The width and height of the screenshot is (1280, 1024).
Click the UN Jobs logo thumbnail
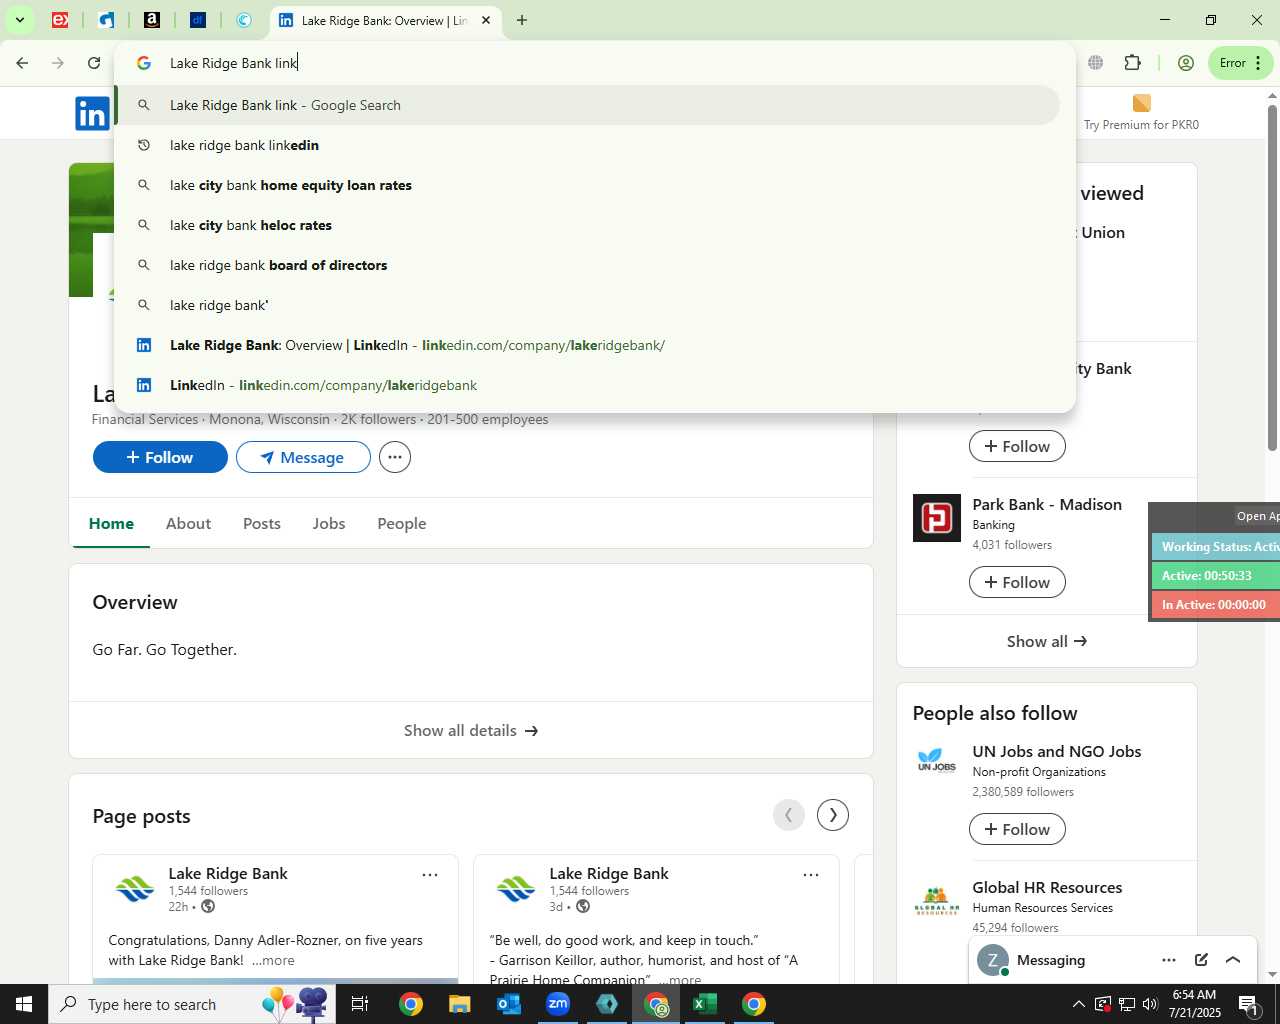[x=937, y=761]
